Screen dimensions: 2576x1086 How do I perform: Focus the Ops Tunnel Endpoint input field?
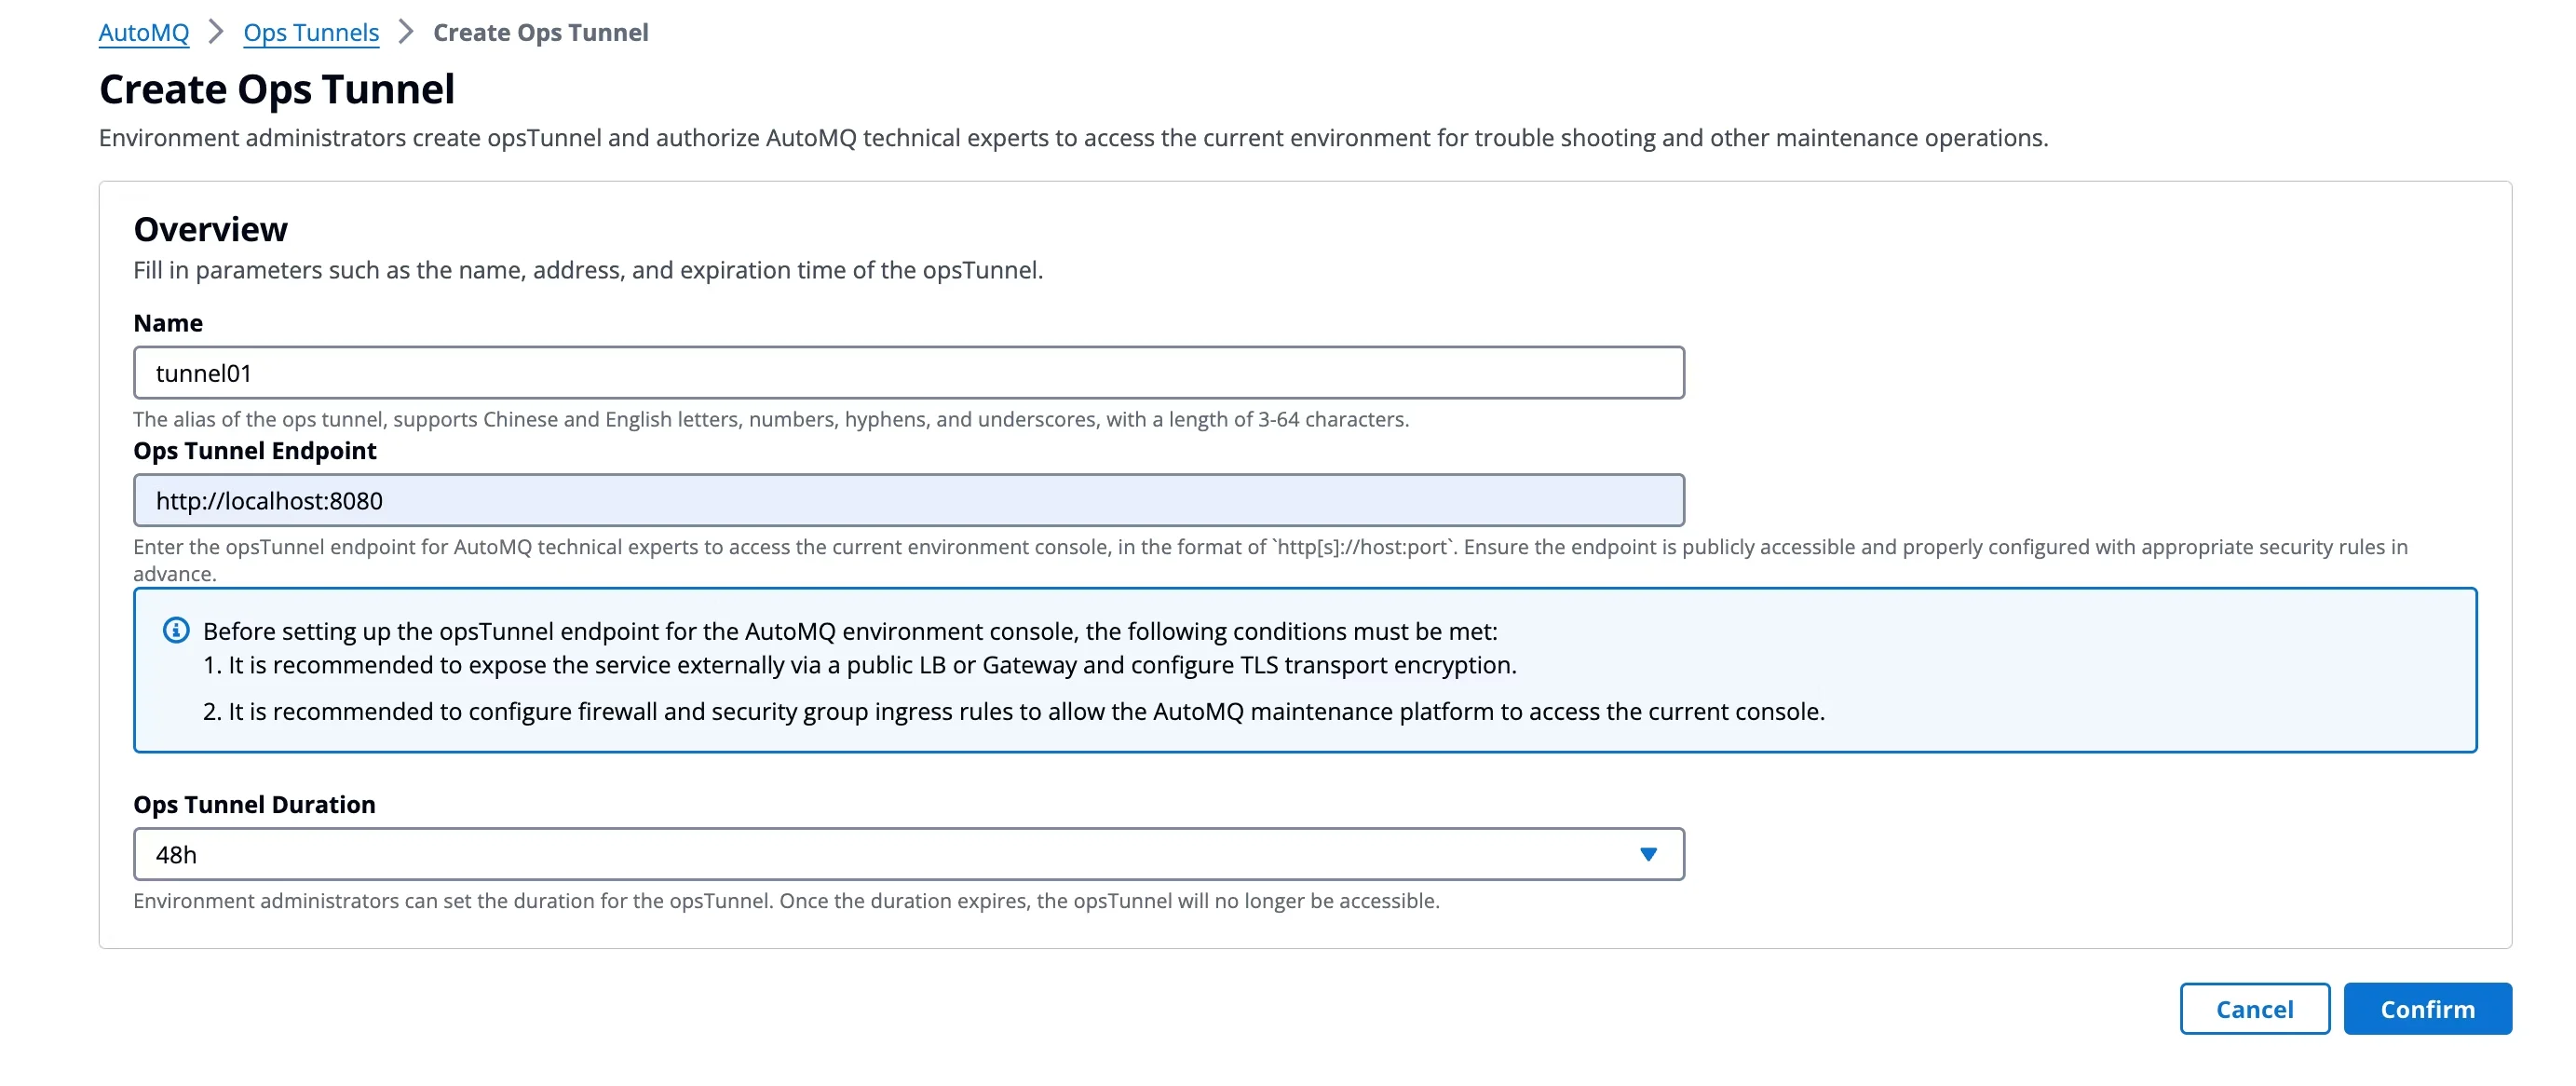(908, 501)
